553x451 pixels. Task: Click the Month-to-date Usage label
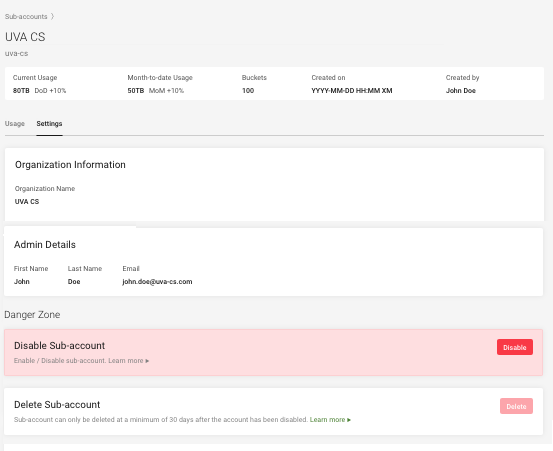[160, 78]
